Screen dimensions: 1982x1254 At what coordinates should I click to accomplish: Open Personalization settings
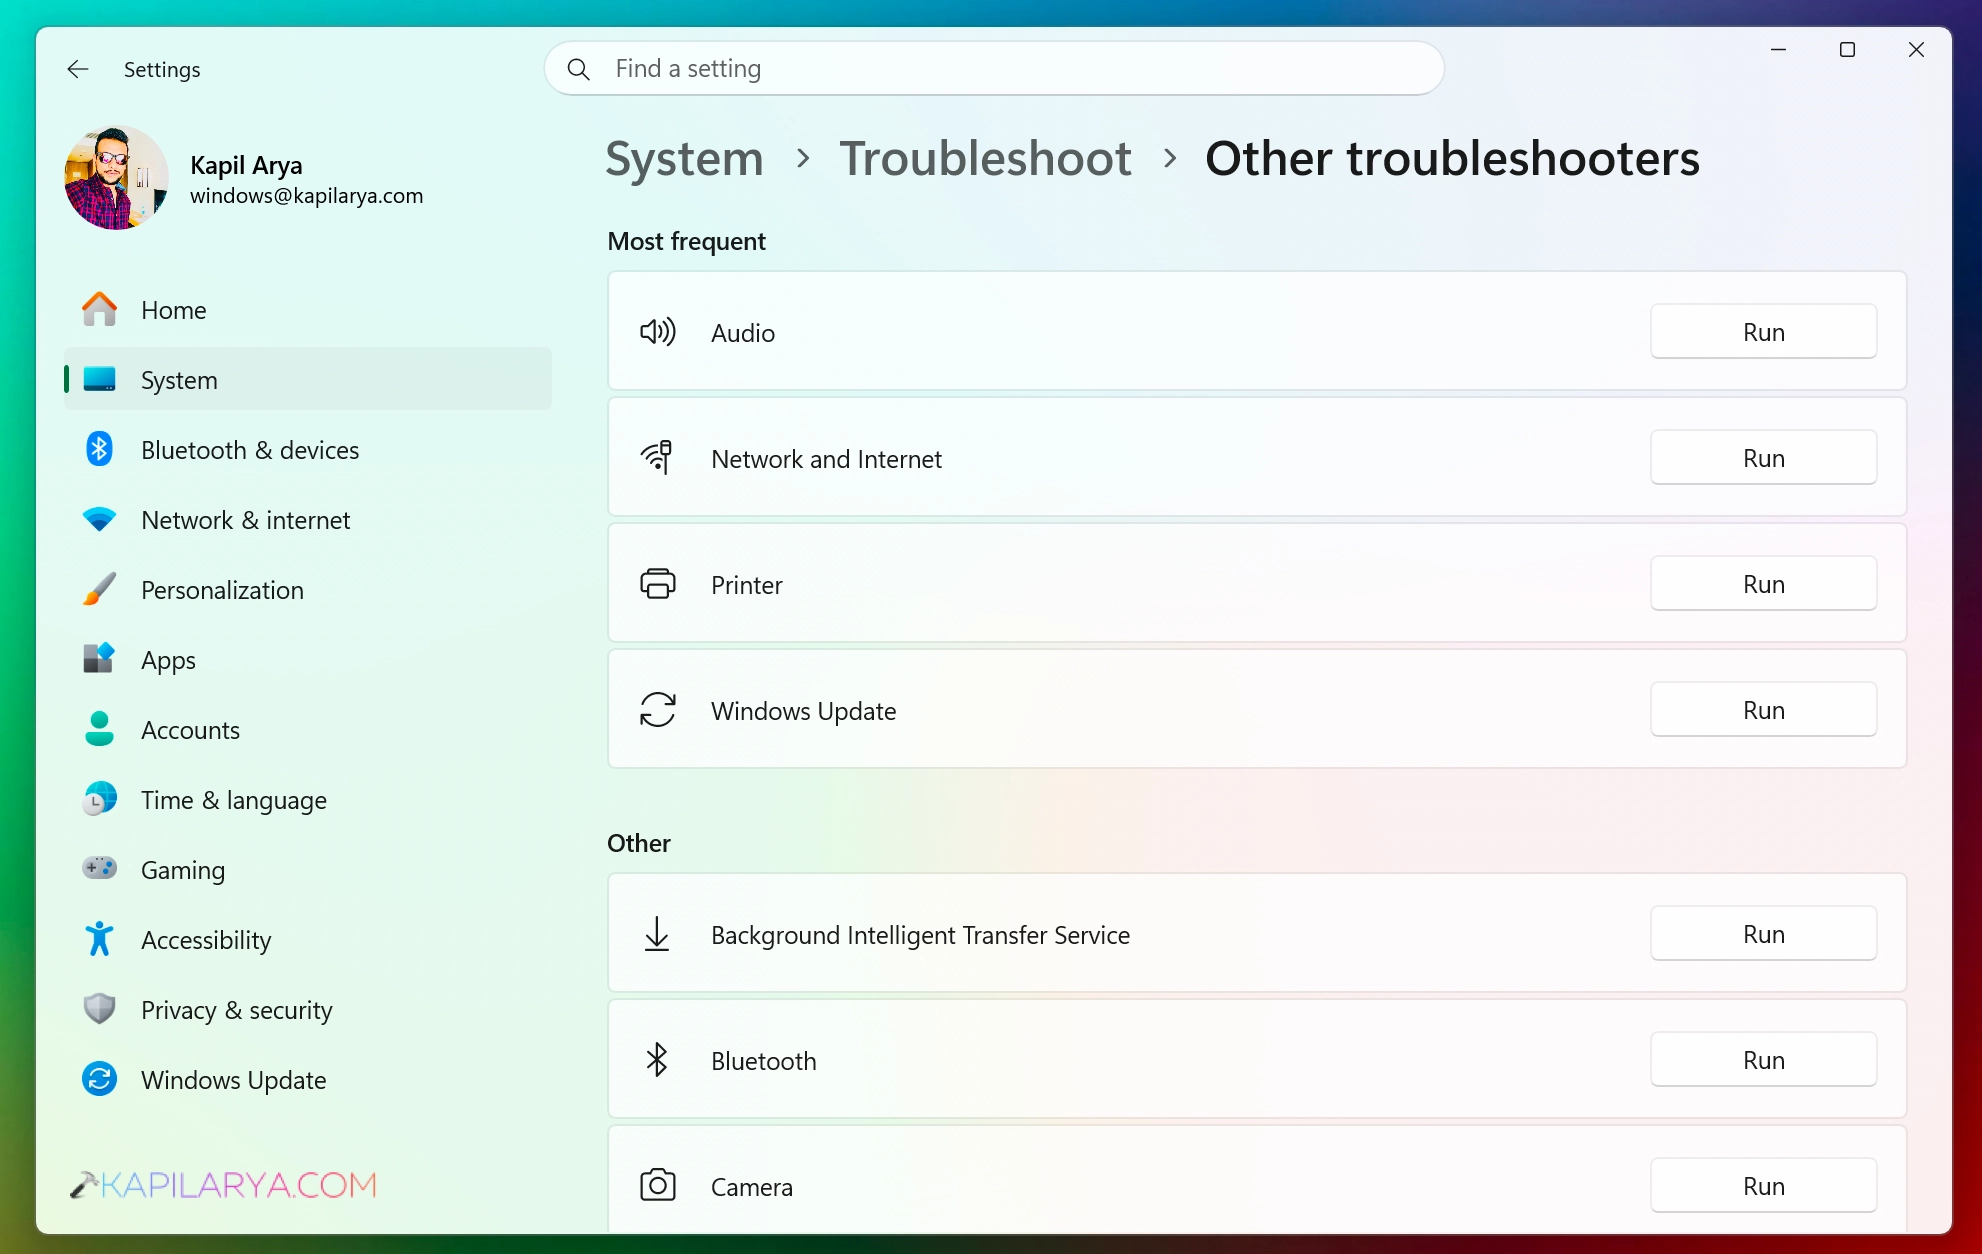pyautogui.click(x=308, y=590)
